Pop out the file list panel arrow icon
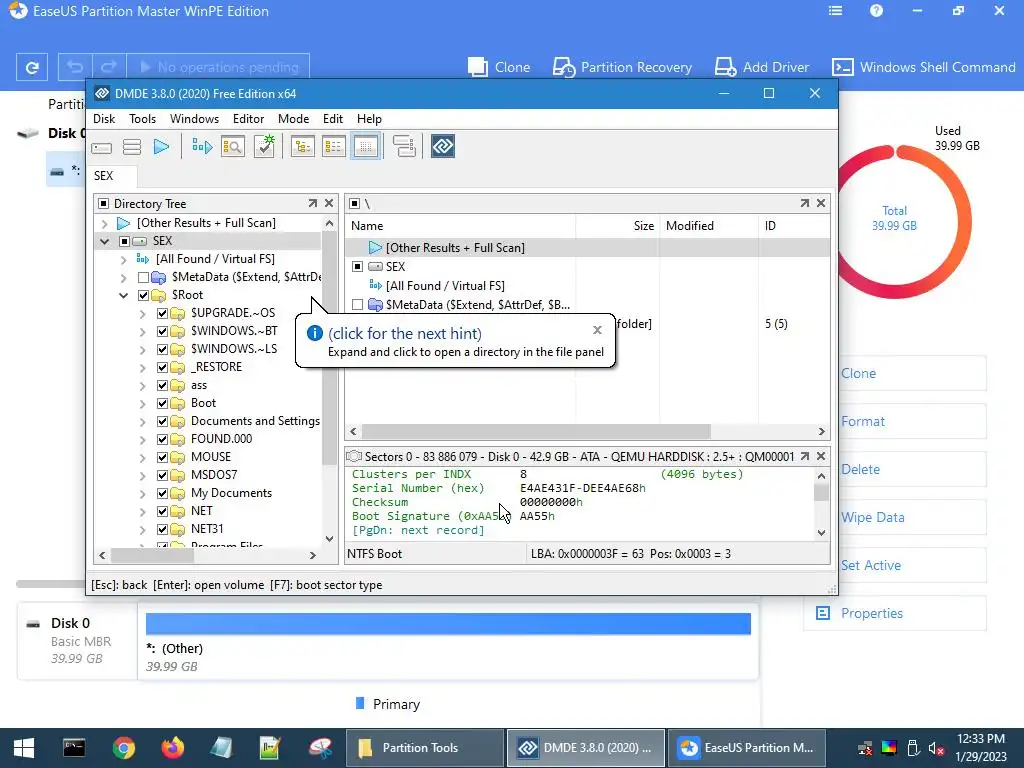This screenshot has width=1024, height=768. pyautogui.click(x=805, y=204)
